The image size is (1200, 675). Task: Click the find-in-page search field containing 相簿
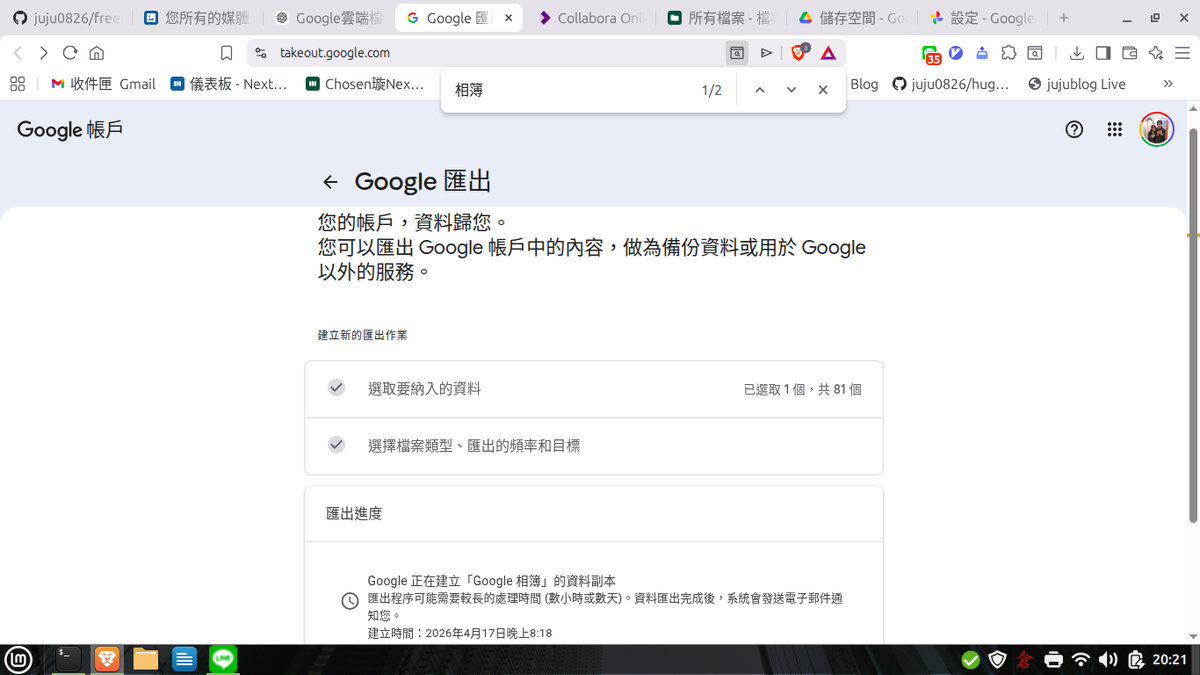(570, 90)
